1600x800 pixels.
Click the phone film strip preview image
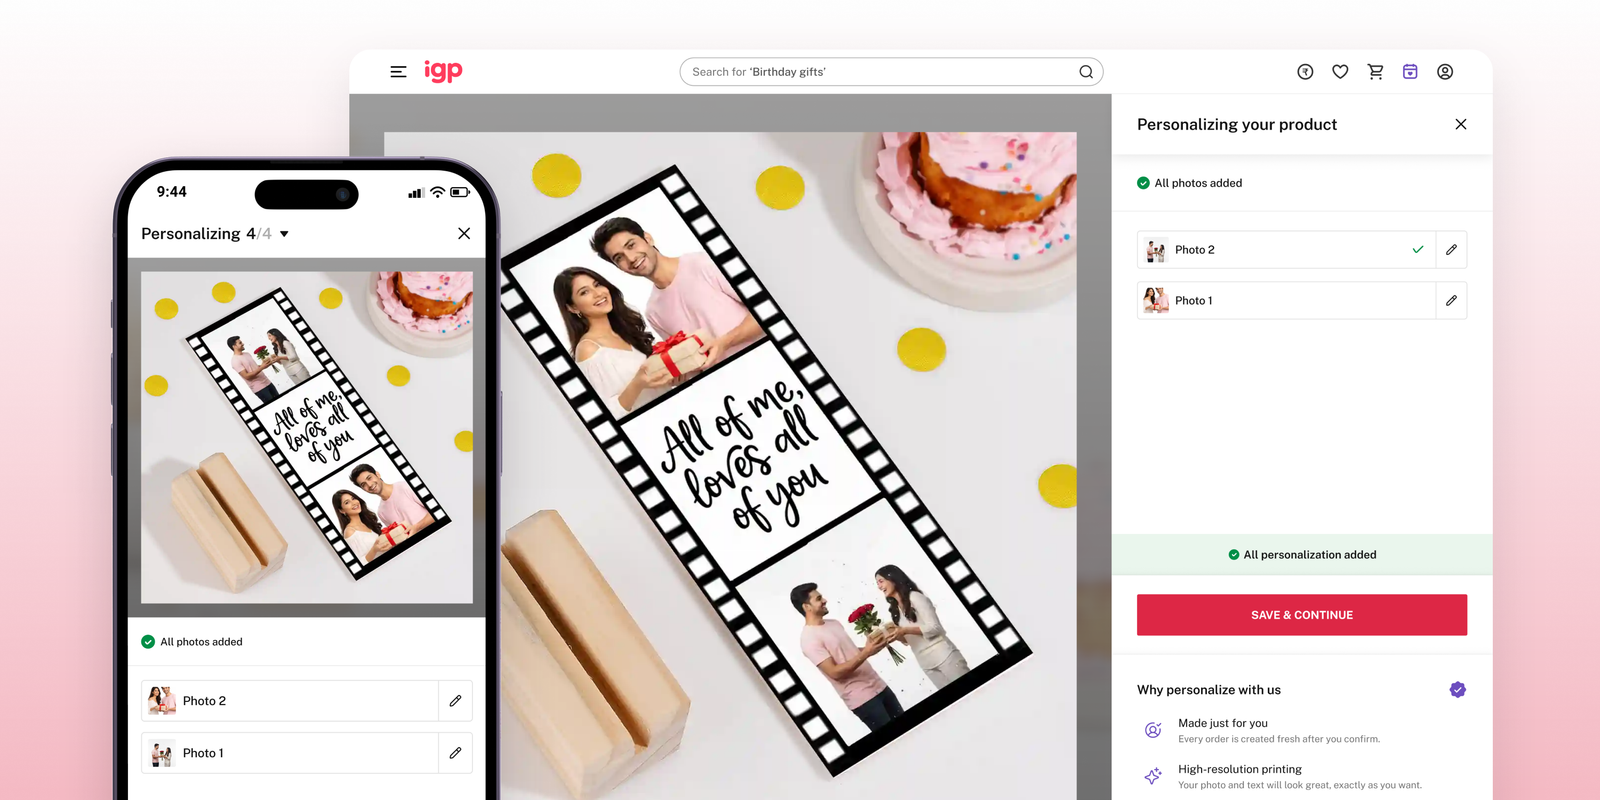pyautogui.click(x=307, y=437)
